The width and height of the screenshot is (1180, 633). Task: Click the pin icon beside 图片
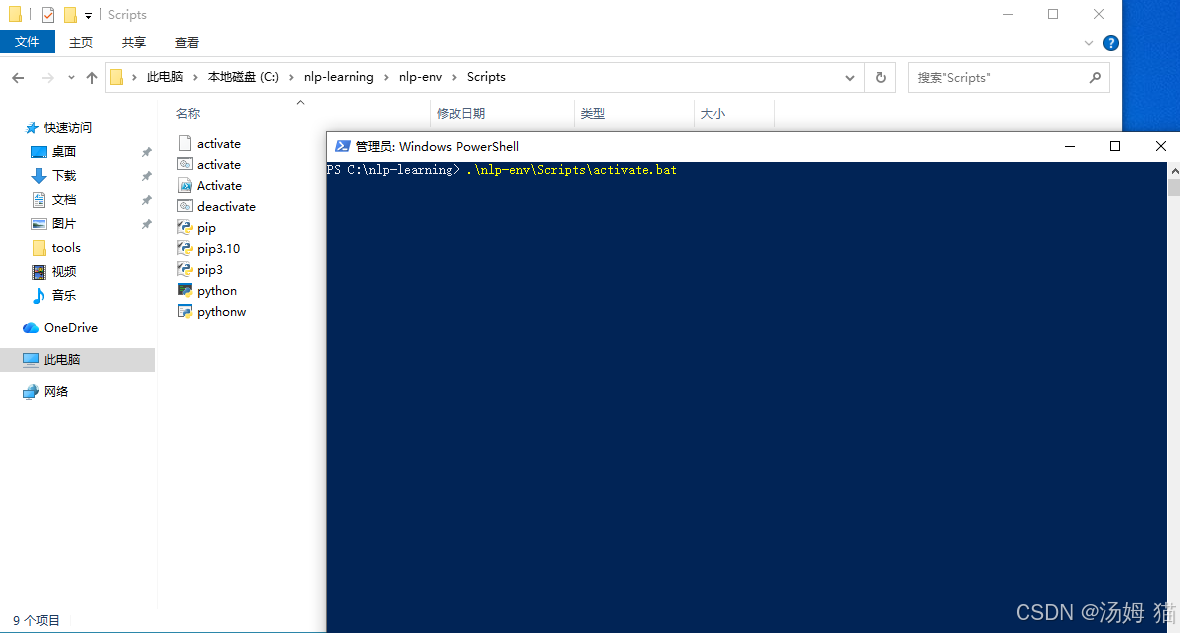click(147, 224)
